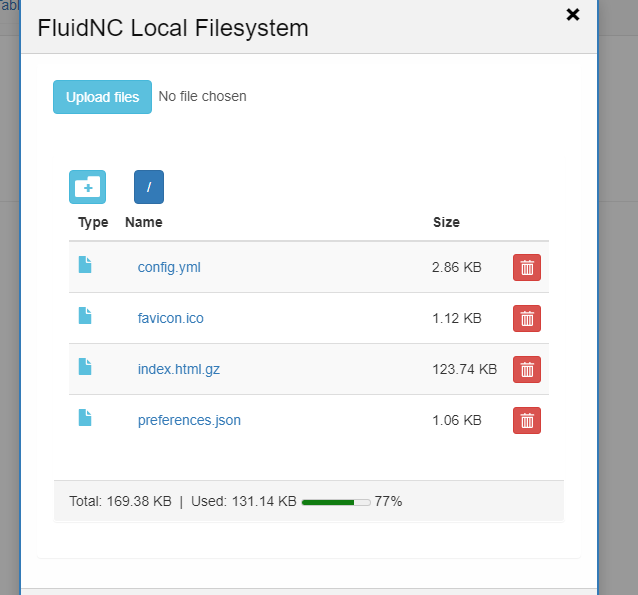Image resolution: width=638 pixels, height=595 pixels.
Task: Open the config.yml file link
Action: point(169,267)
